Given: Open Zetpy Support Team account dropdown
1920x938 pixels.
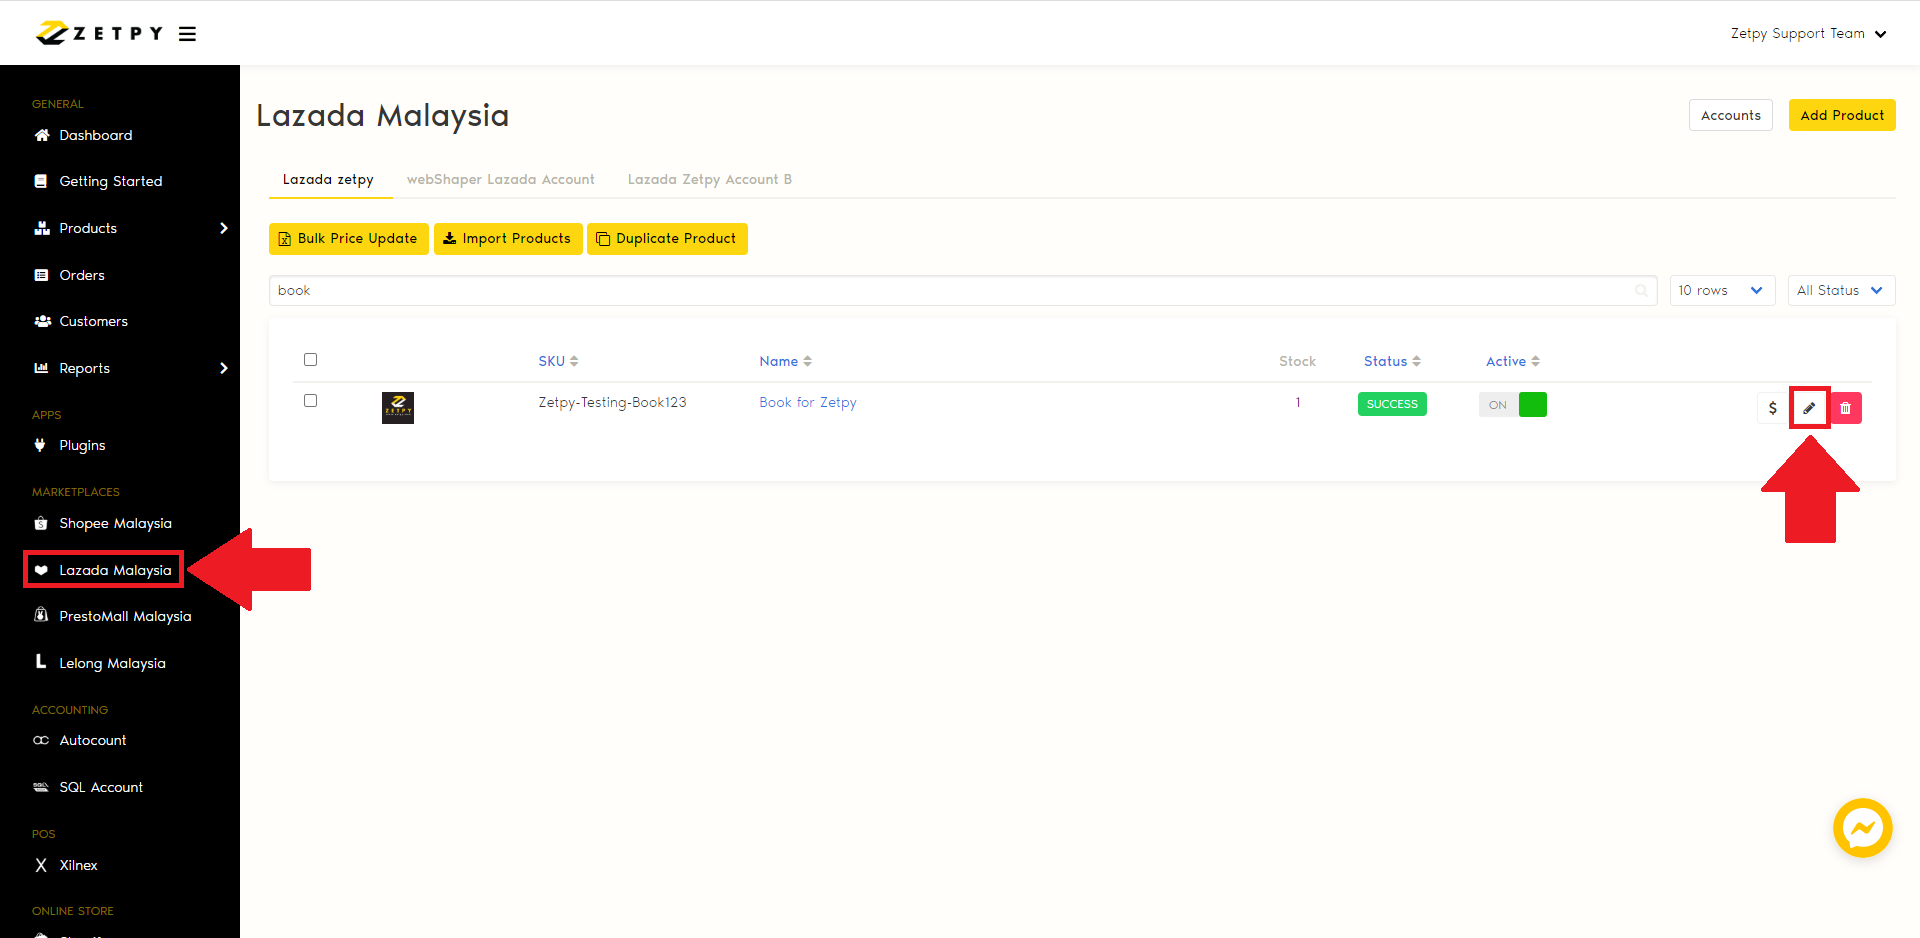Looking at the screenshot, I should [x=1809, y=33].
